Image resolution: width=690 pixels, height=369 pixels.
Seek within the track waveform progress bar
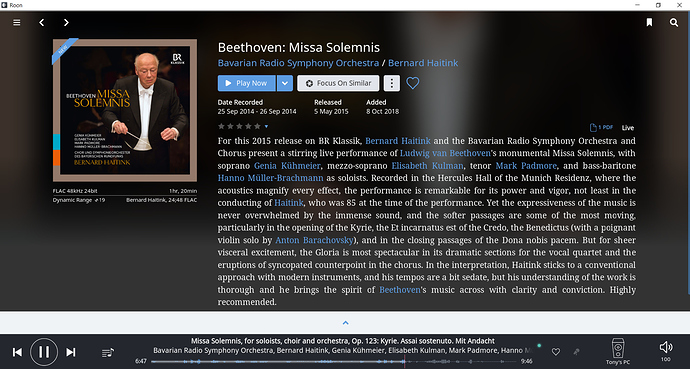coord(333,362)
